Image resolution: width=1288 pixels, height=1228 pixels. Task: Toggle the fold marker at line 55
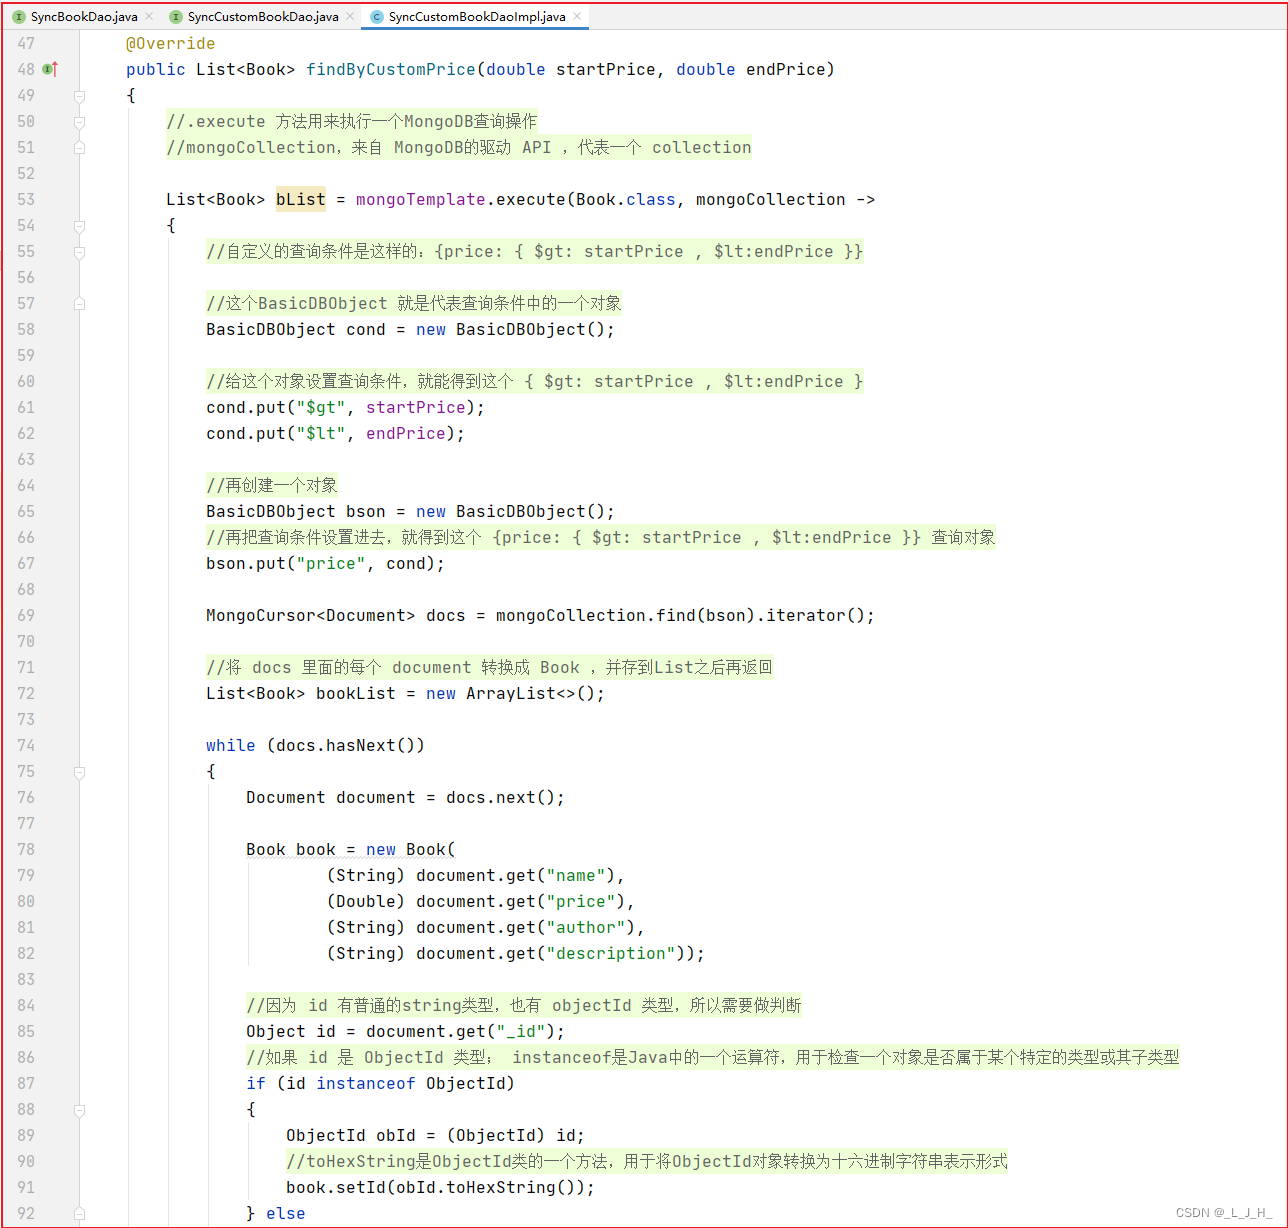tap(79, 252)
